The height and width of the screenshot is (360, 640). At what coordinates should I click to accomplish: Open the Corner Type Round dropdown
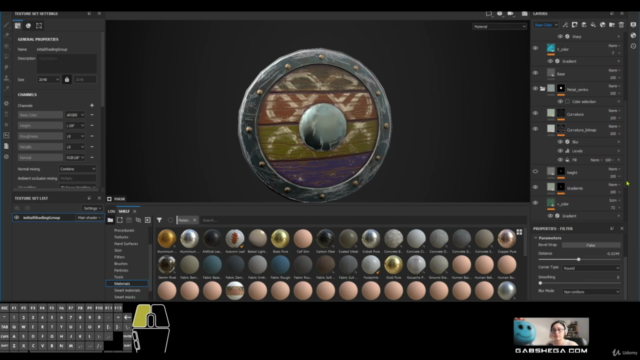tap(591, 268)
